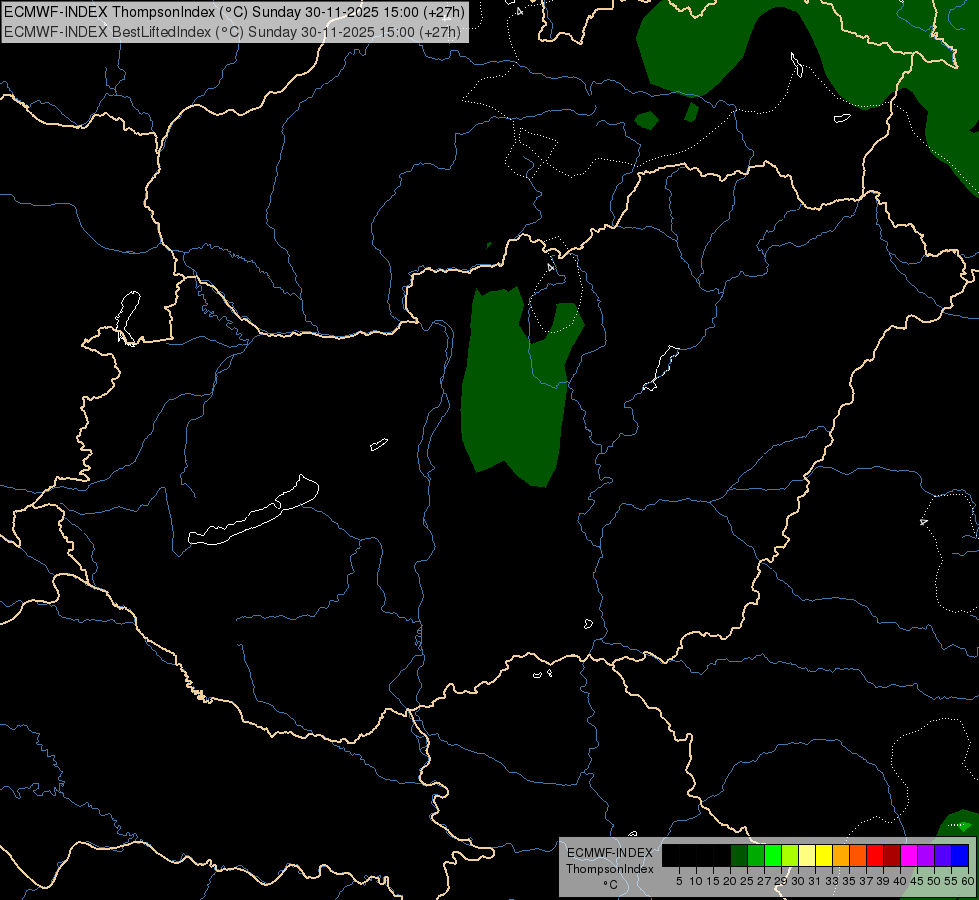Click the yellow 31–33 legend swatch
Image resolution: width=979 pixels, height=900 pixels.
pos(824,855)
